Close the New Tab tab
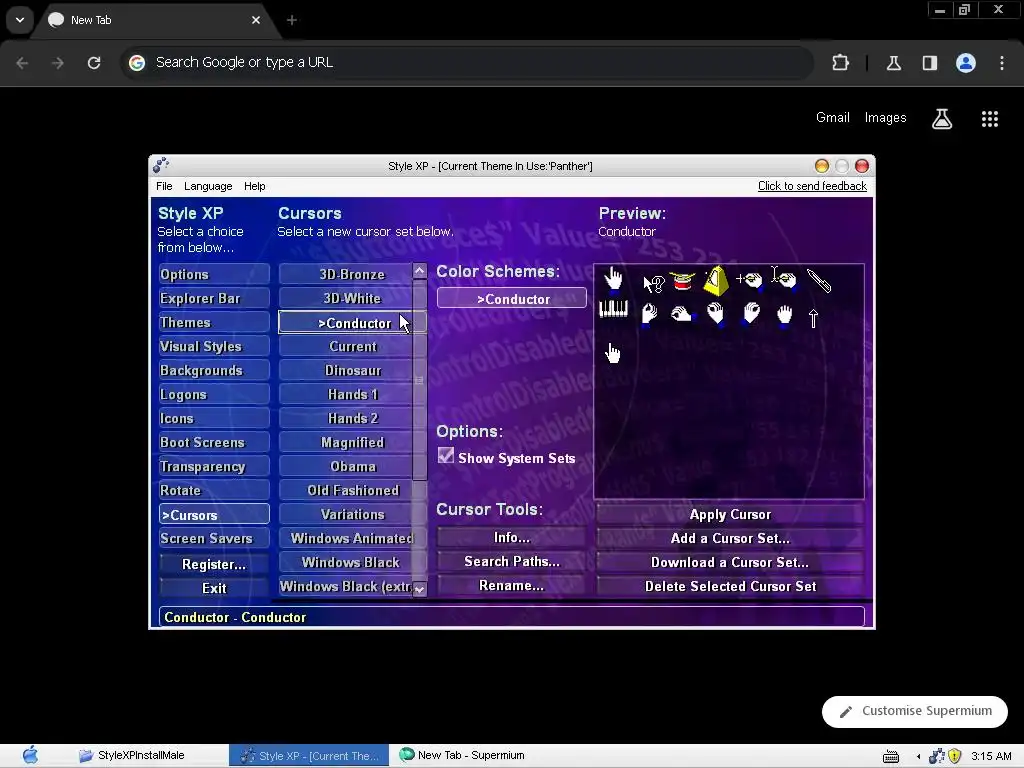 coord(256,20)
